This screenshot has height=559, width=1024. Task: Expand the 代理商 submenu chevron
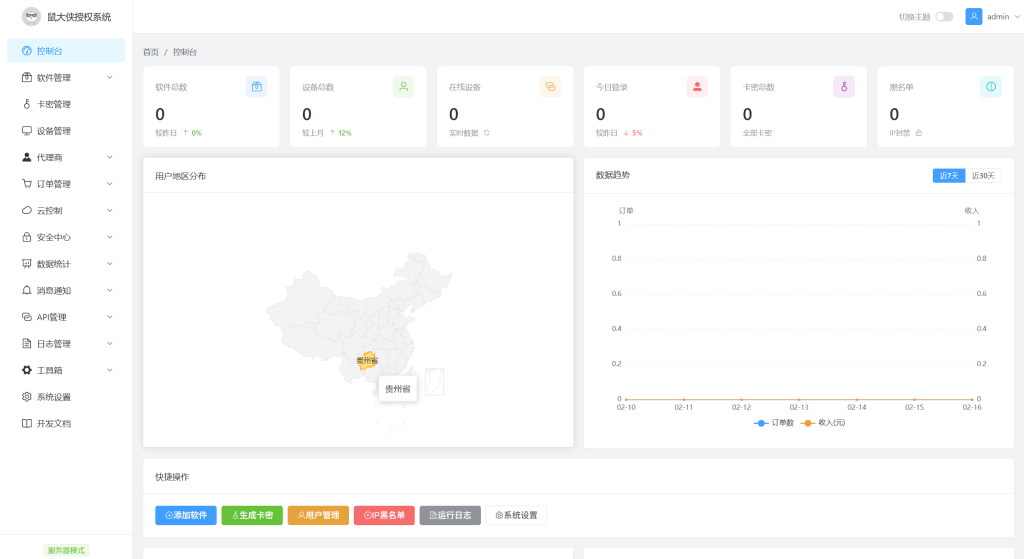(x=110, y=157)
